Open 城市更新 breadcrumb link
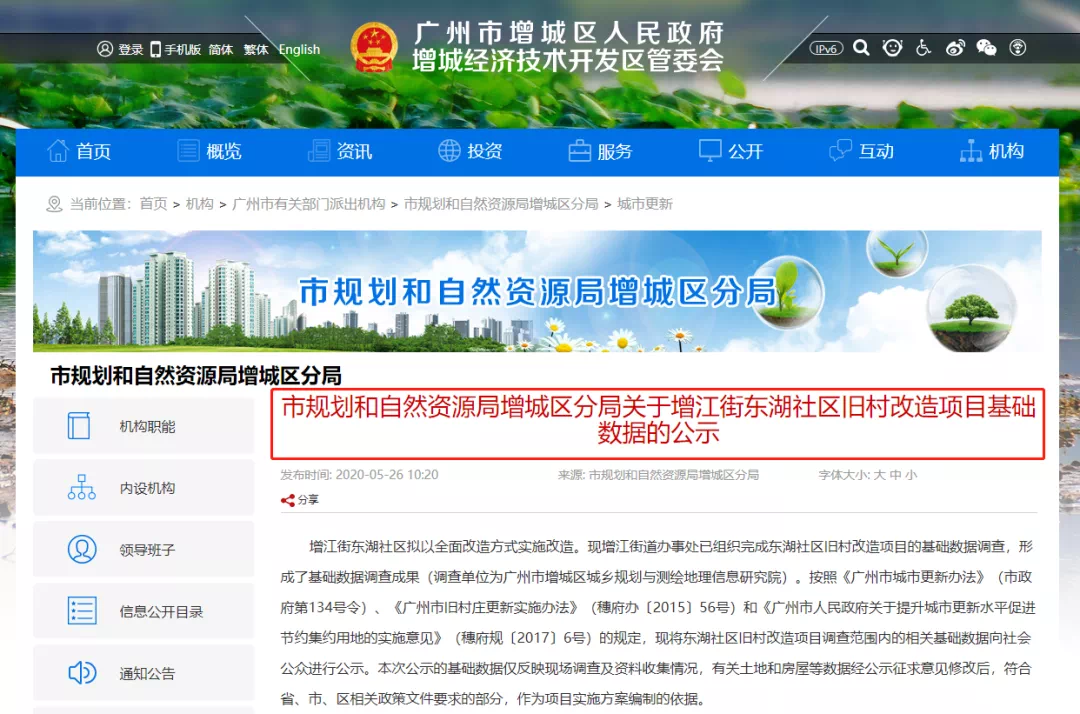 pos(645,204)
